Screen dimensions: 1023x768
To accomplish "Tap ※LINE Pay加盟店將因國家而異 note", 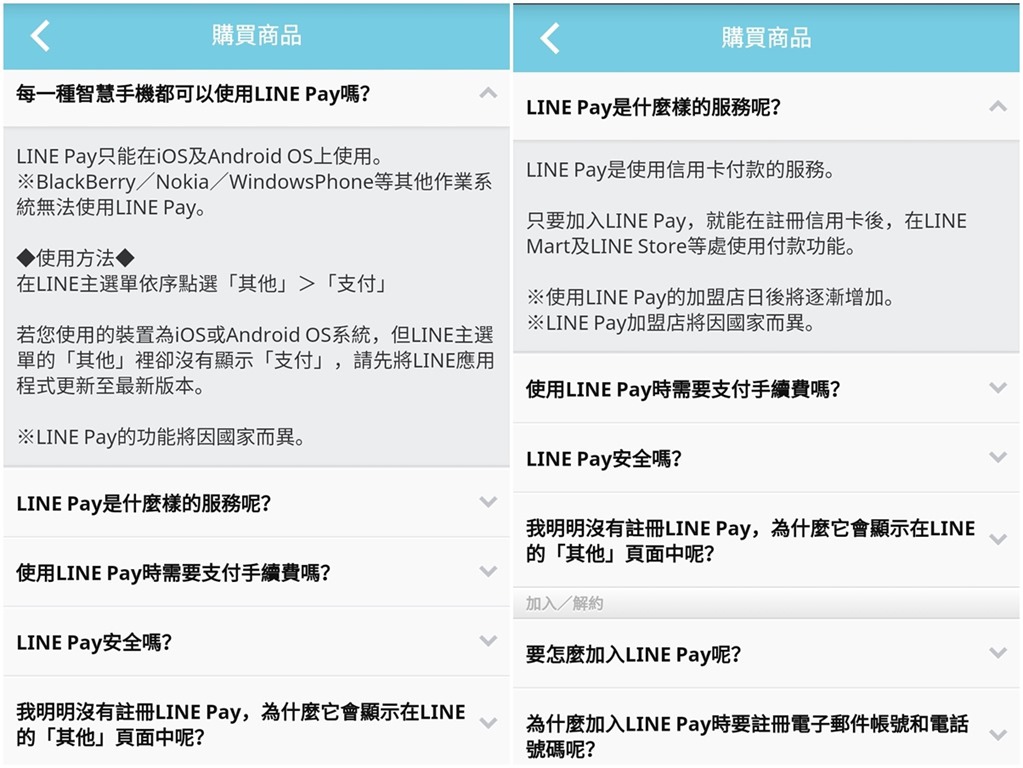I will [670, 322].
